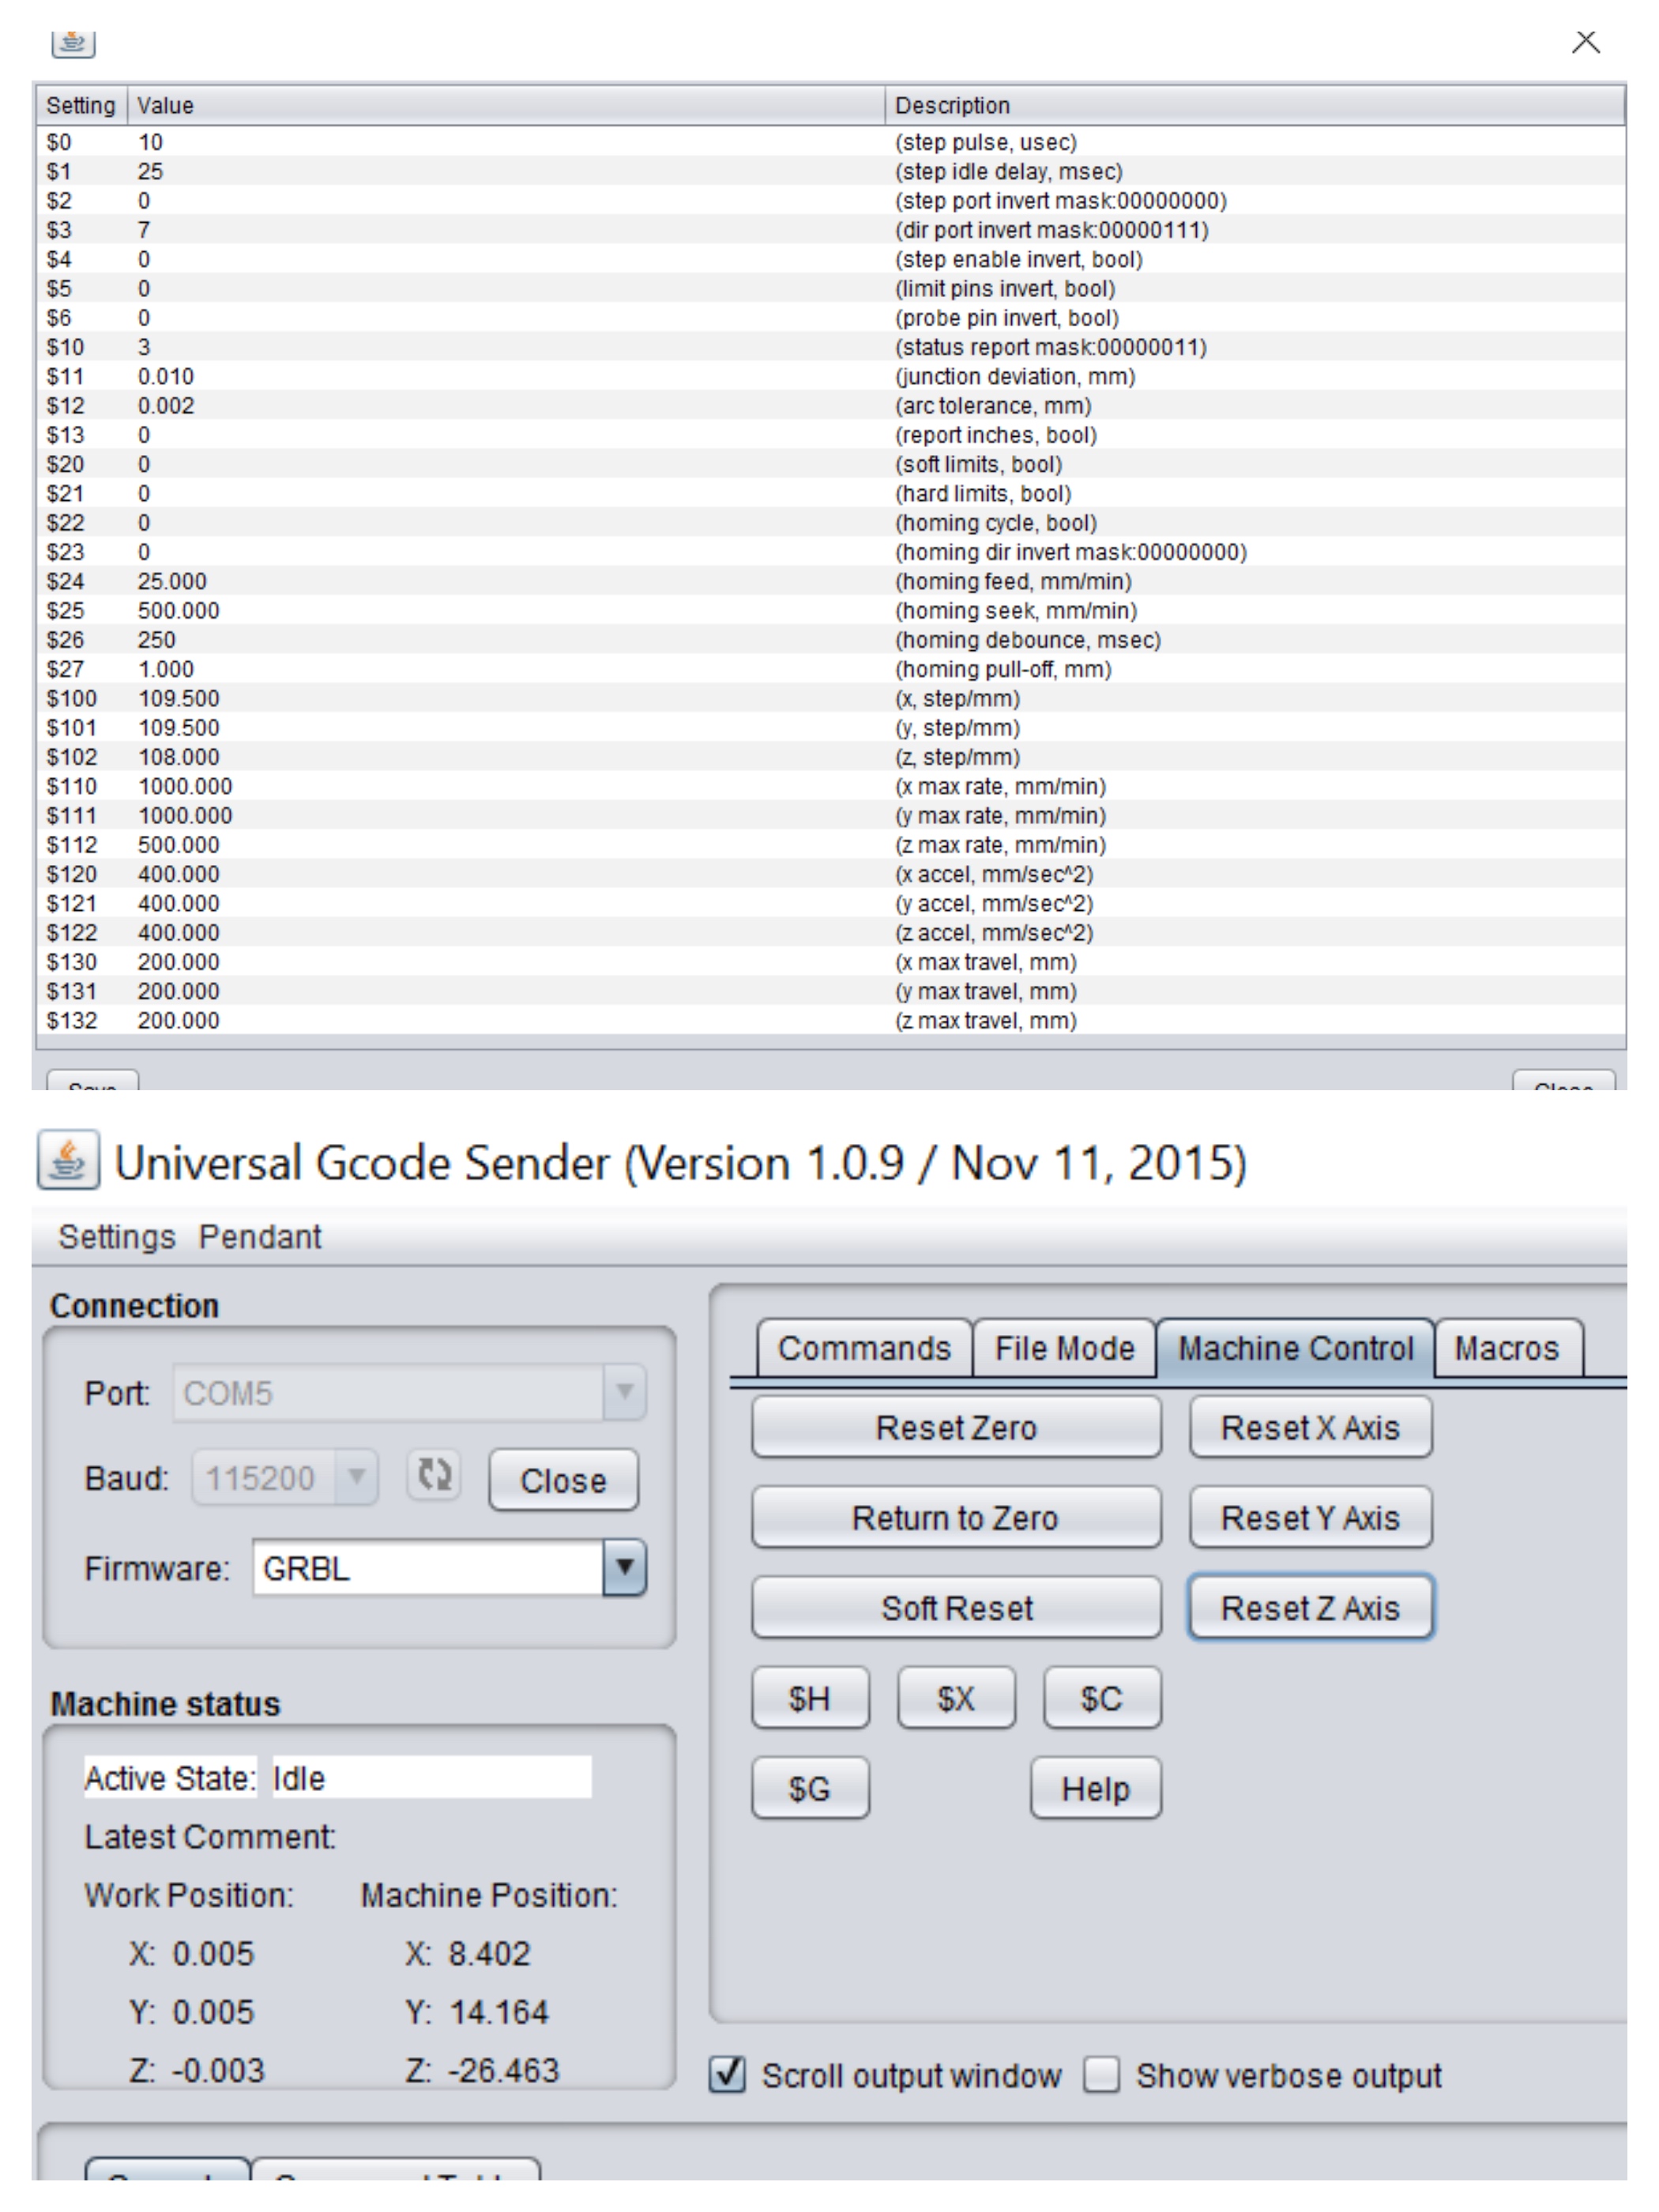
Task: Open the Port COM5 dropdown
Action: [625, 1392]
